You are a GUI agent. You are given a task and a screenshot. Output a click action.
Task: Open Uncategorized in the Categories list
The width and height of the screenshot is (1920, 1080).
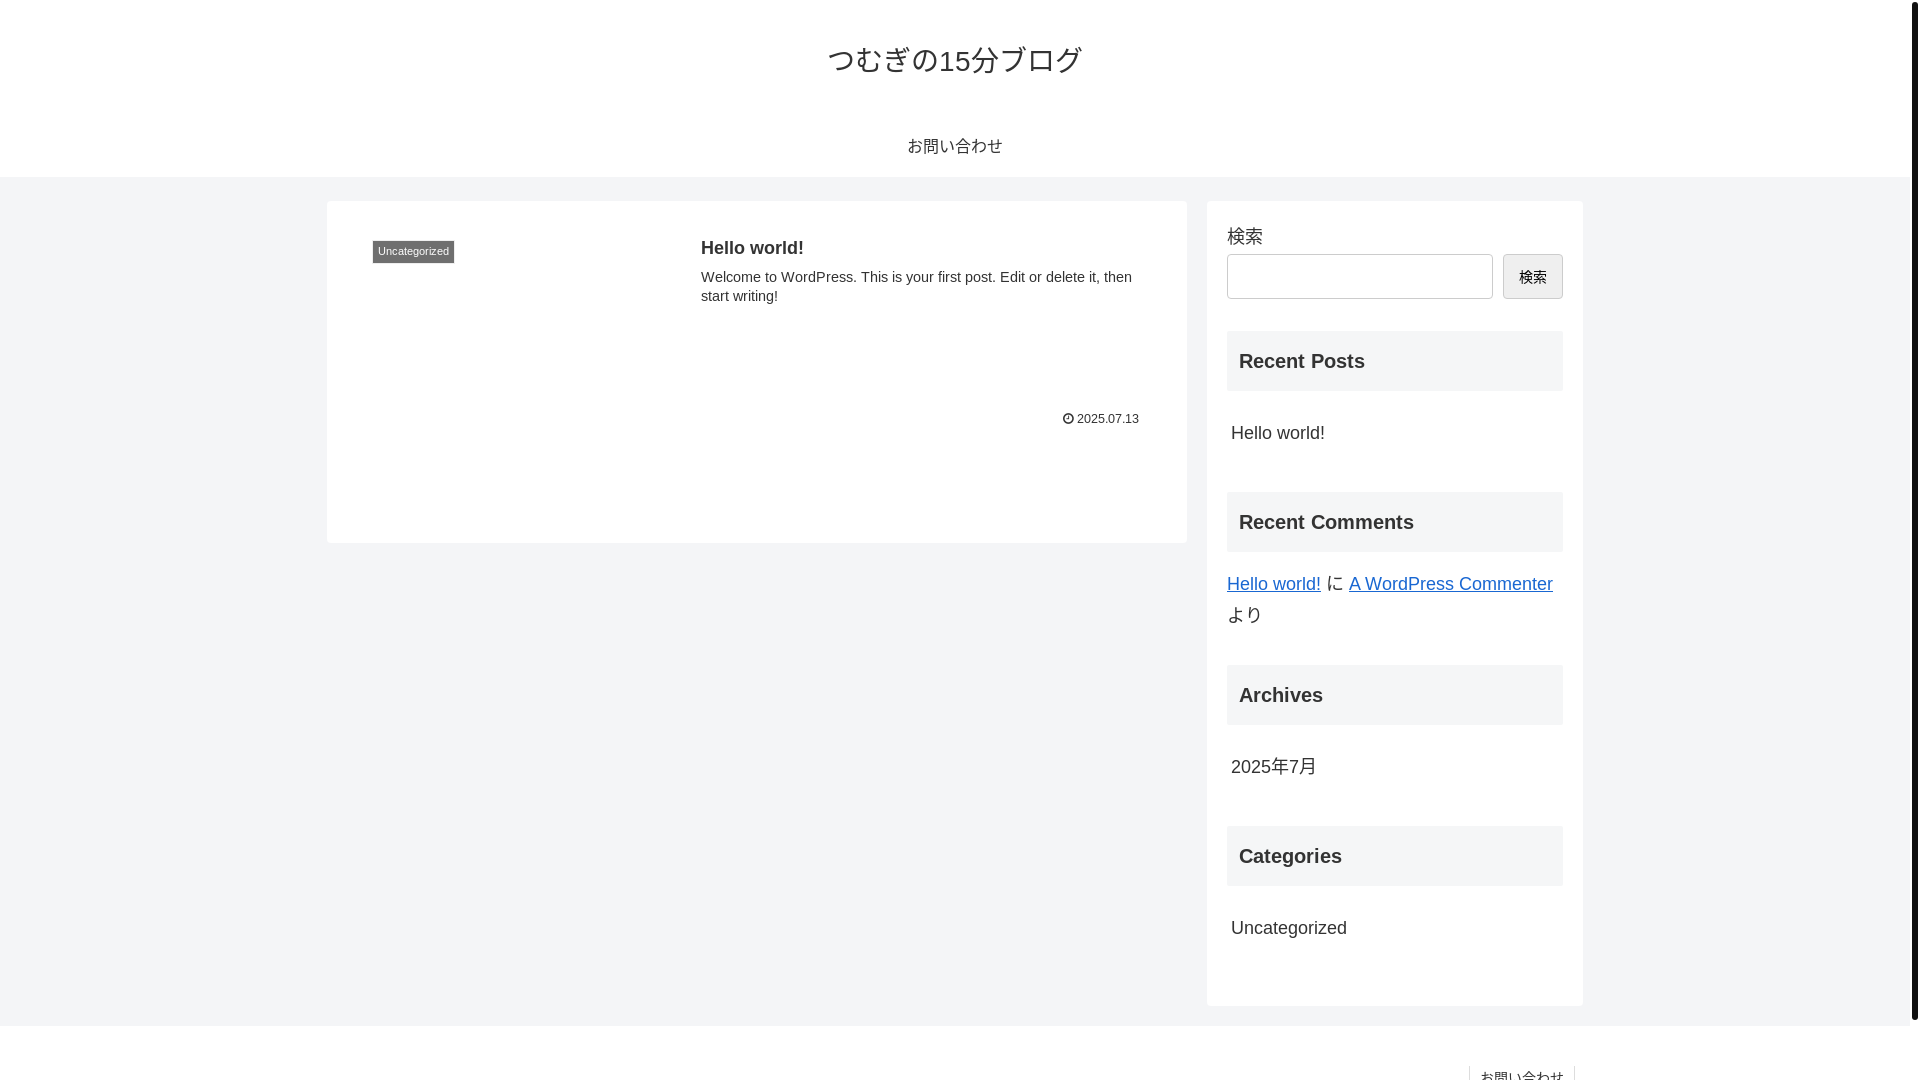[1288, 928]
